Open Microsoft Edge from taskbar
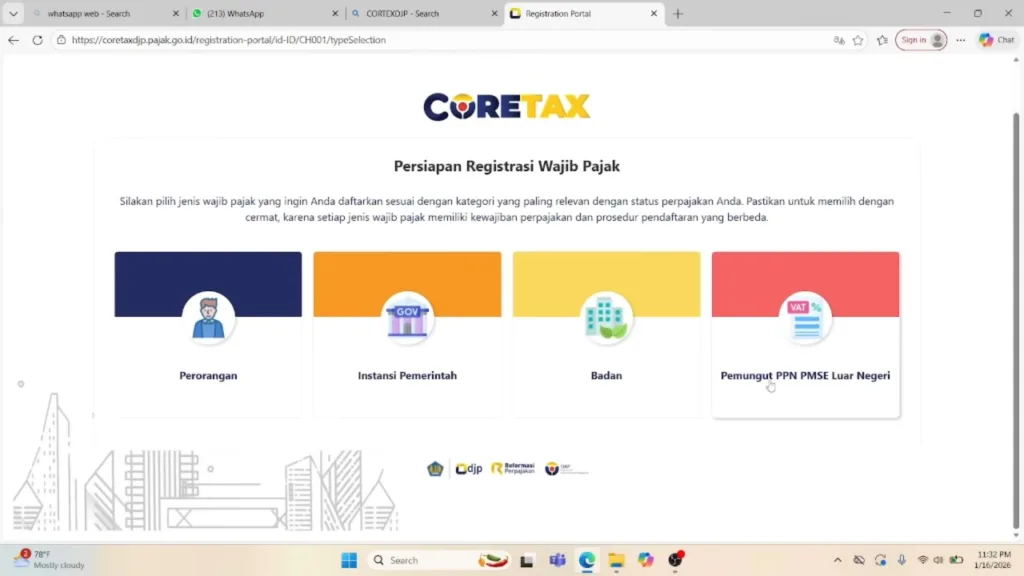Image resolution: width=1024 pixels, height=576 pixels. (x=586, y=560)
